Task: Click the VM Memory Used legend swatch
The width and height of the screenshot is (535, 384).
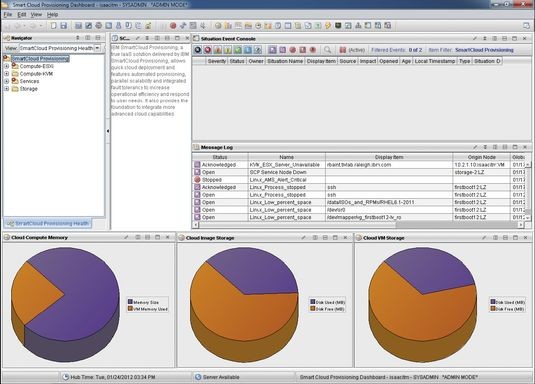Action: [130, 309]
